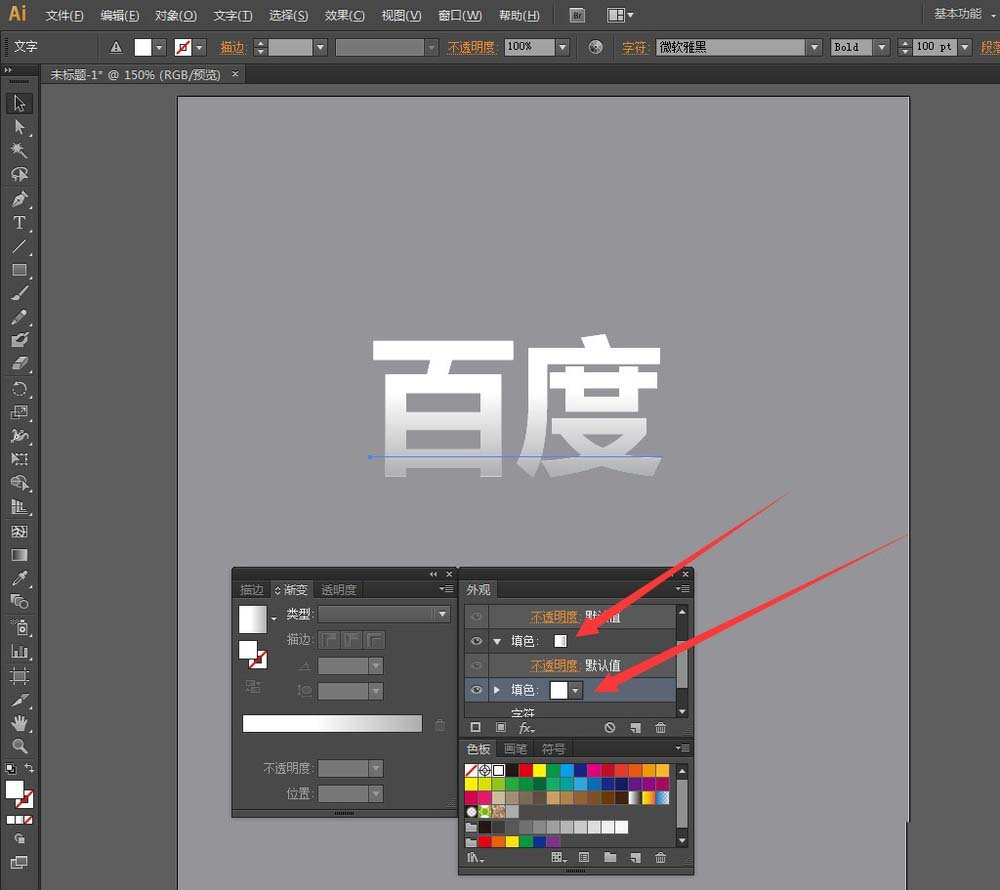Clear appearance with the no-symbol icon

point(610,727)
